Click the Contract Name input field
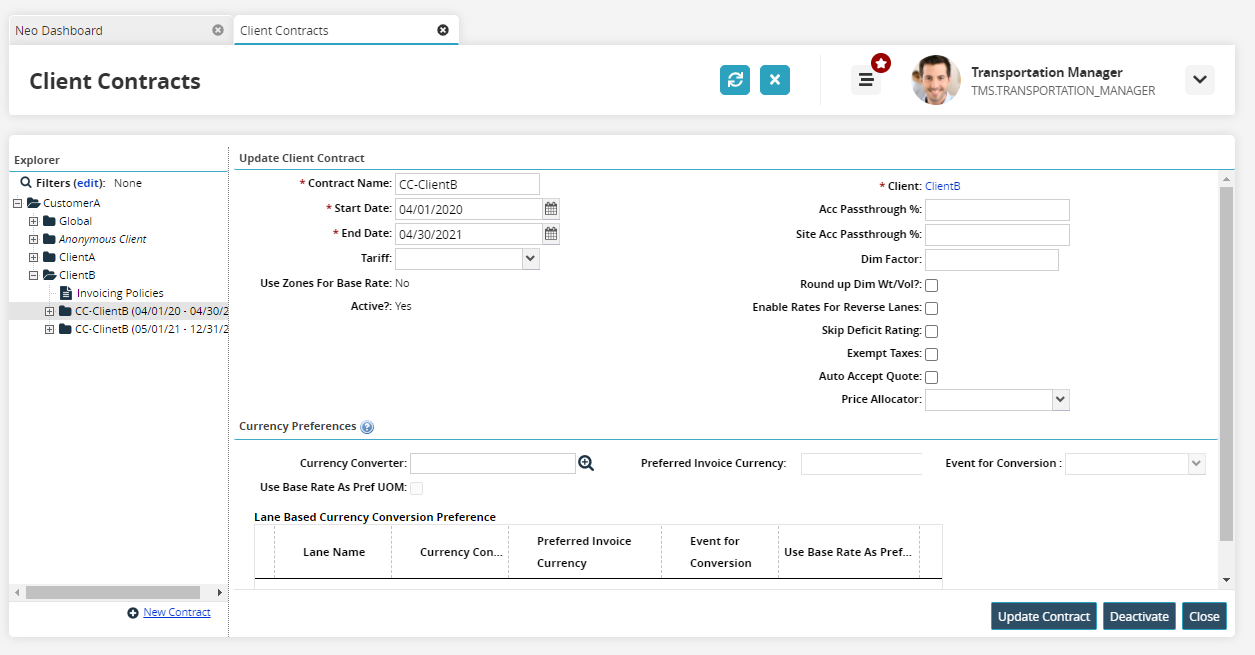 467,184
